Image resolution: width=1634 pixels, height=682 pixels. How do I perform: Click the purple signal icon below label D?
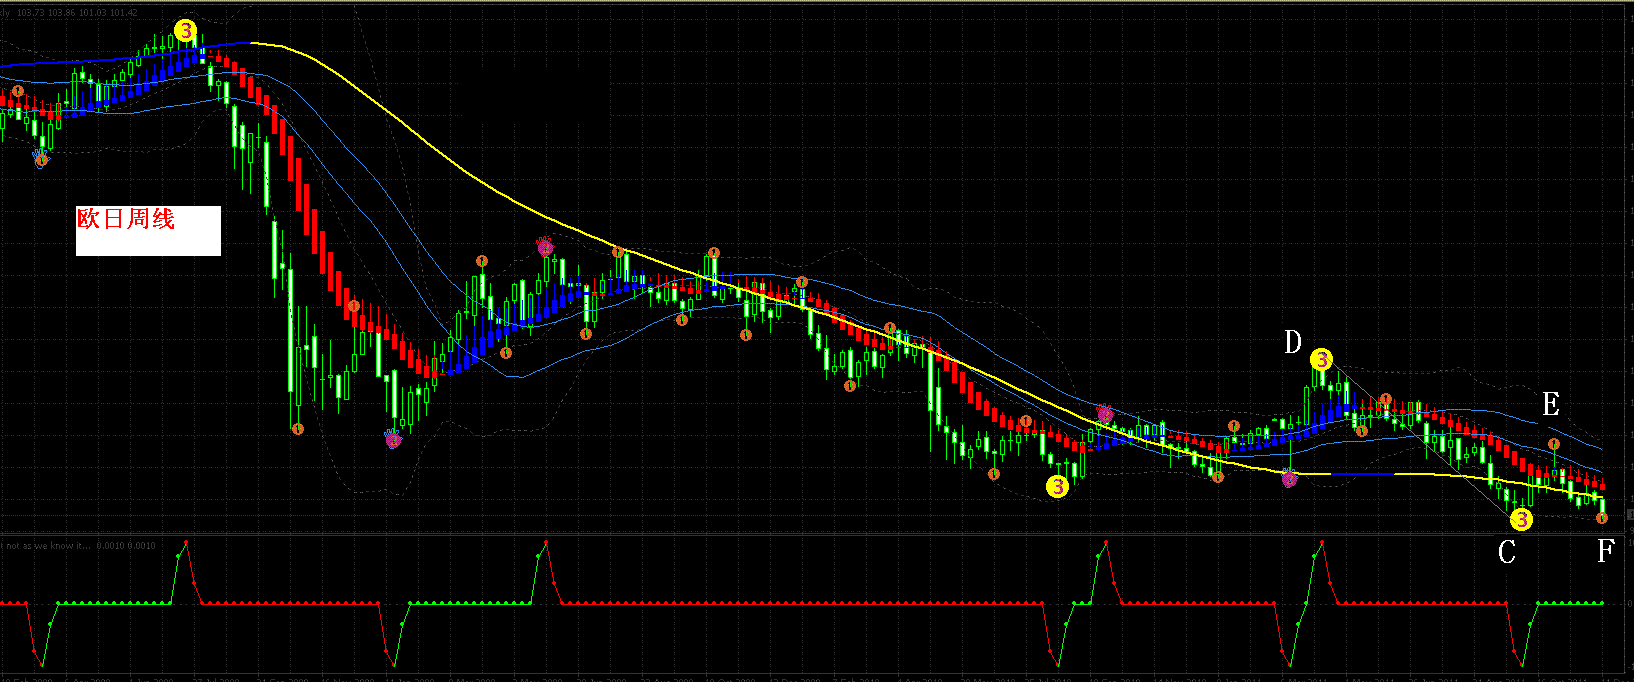[1290, 479]
